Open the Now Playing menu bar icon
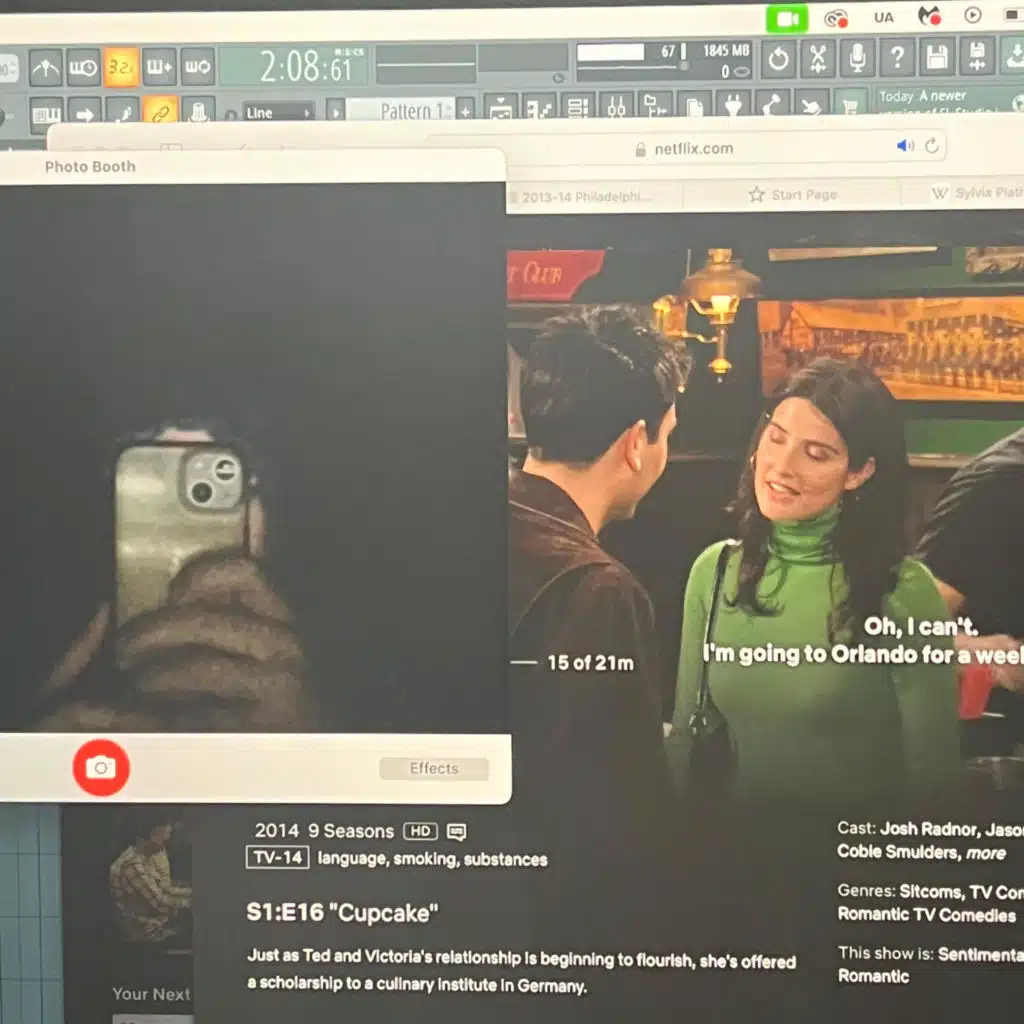 tap(972, 15)
